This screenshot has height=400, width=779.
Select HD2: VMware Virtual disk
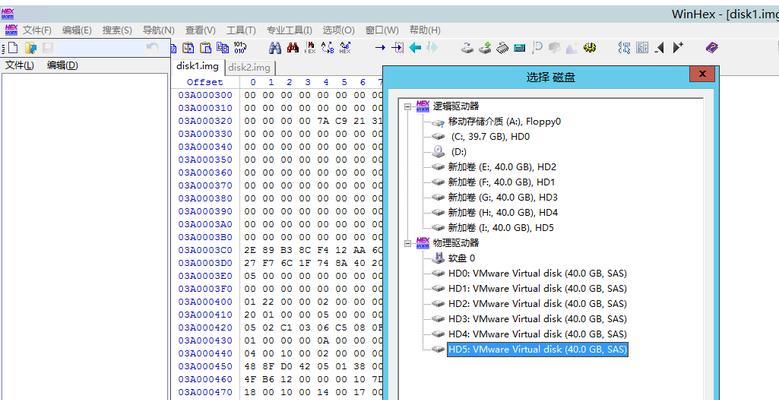pos(537,304)
